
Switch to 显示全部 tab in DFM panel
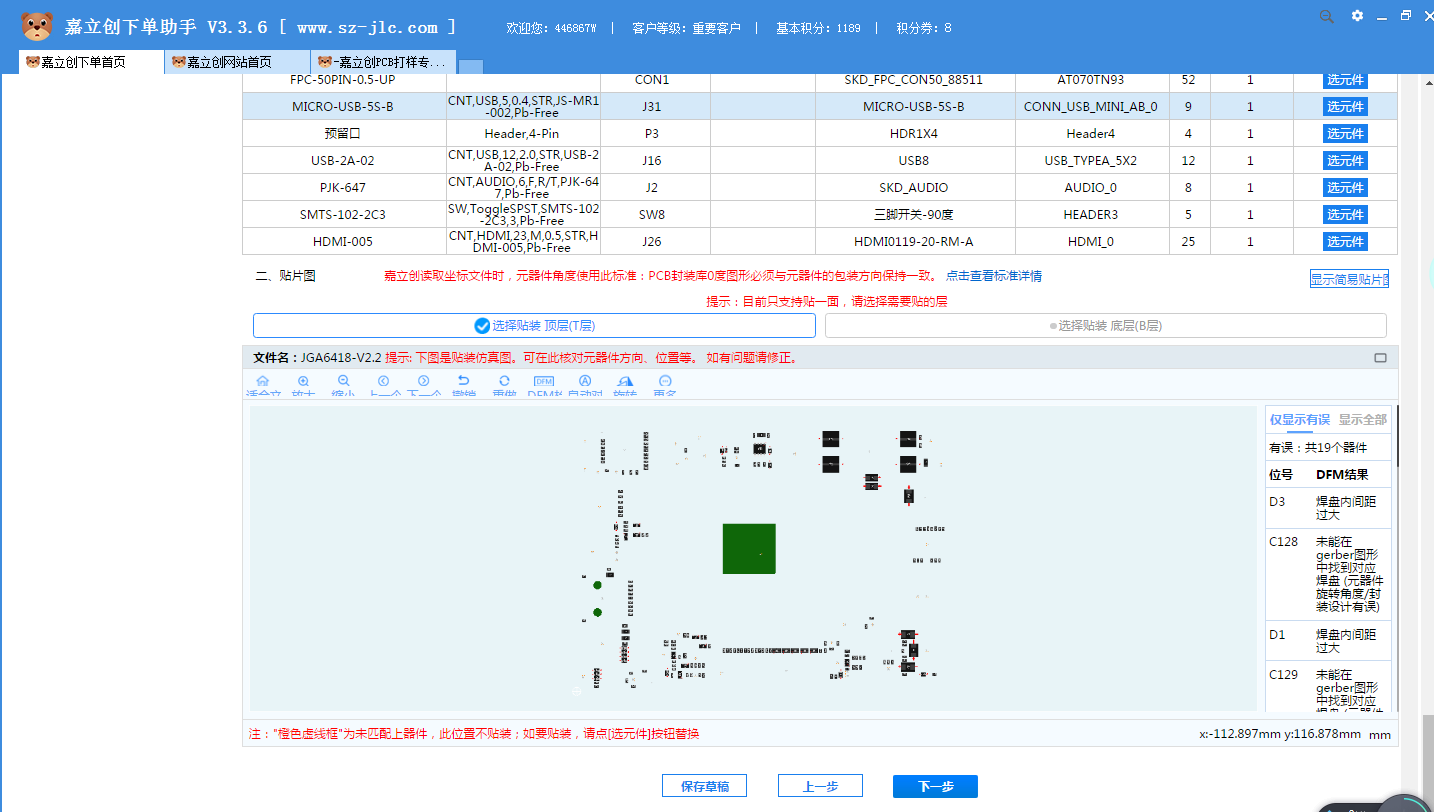[x=1362, y=420]
